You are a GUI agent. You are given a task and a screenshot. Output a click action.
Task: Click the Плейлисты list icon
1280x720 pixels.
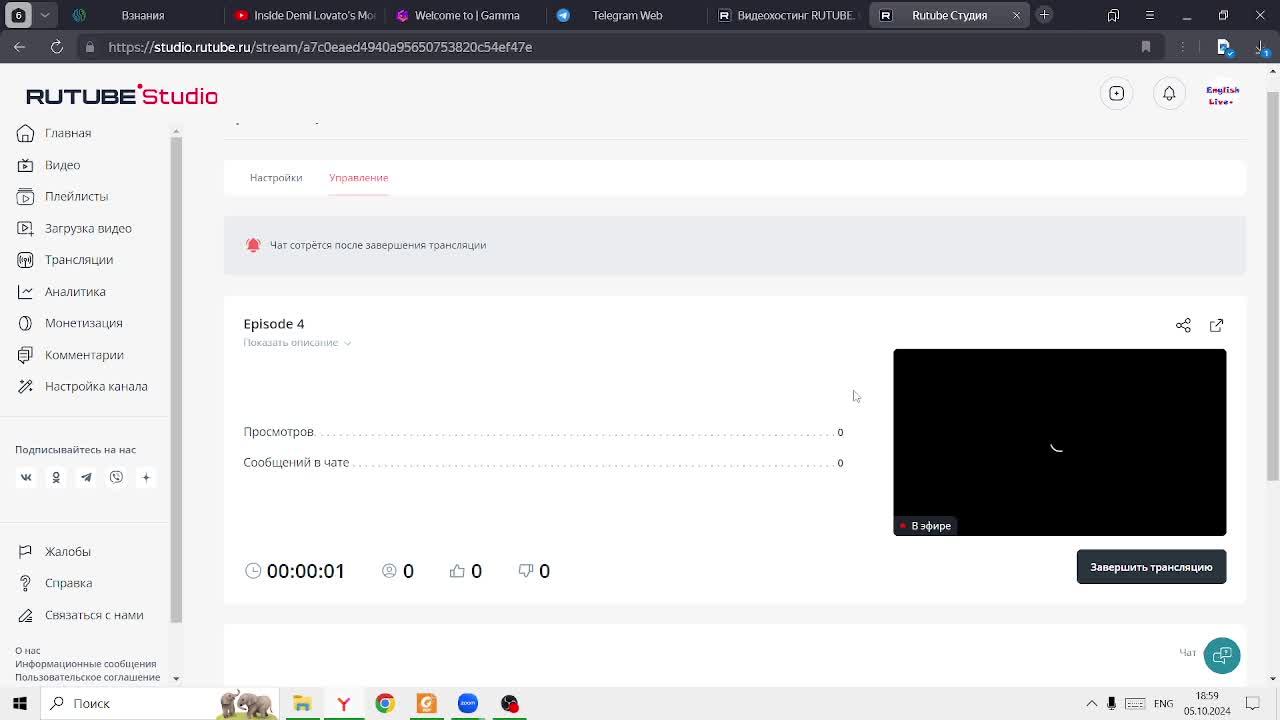[x=26, y=196]
